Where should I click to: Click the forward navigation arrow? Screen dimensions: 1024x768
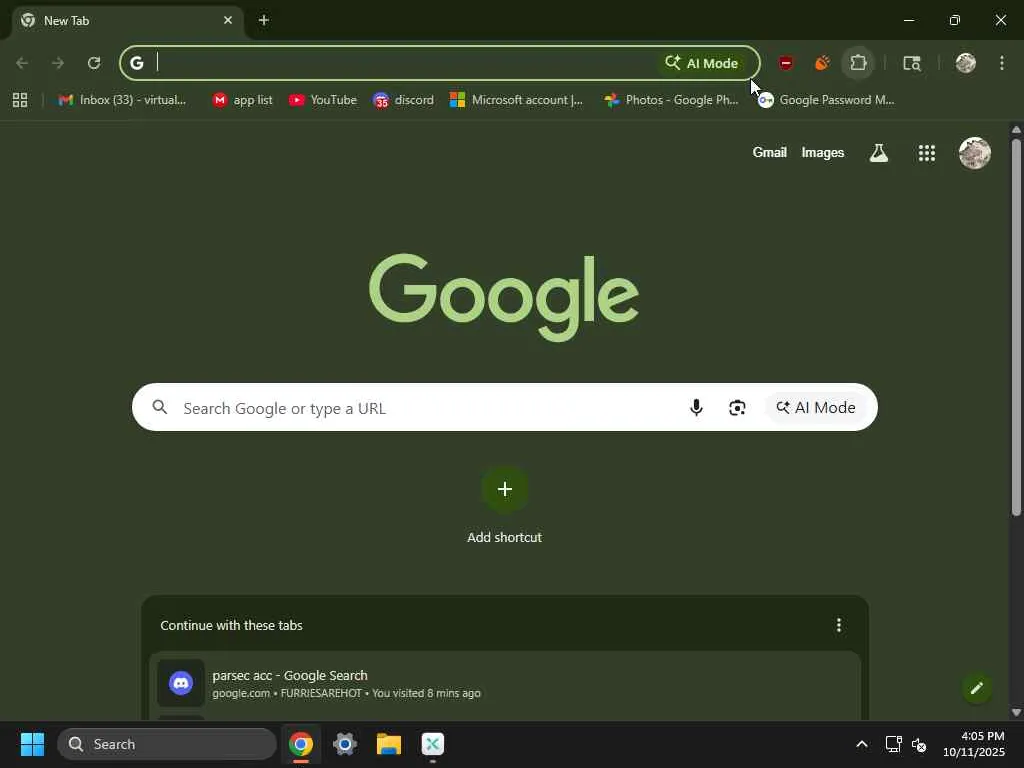coord(58,63)
